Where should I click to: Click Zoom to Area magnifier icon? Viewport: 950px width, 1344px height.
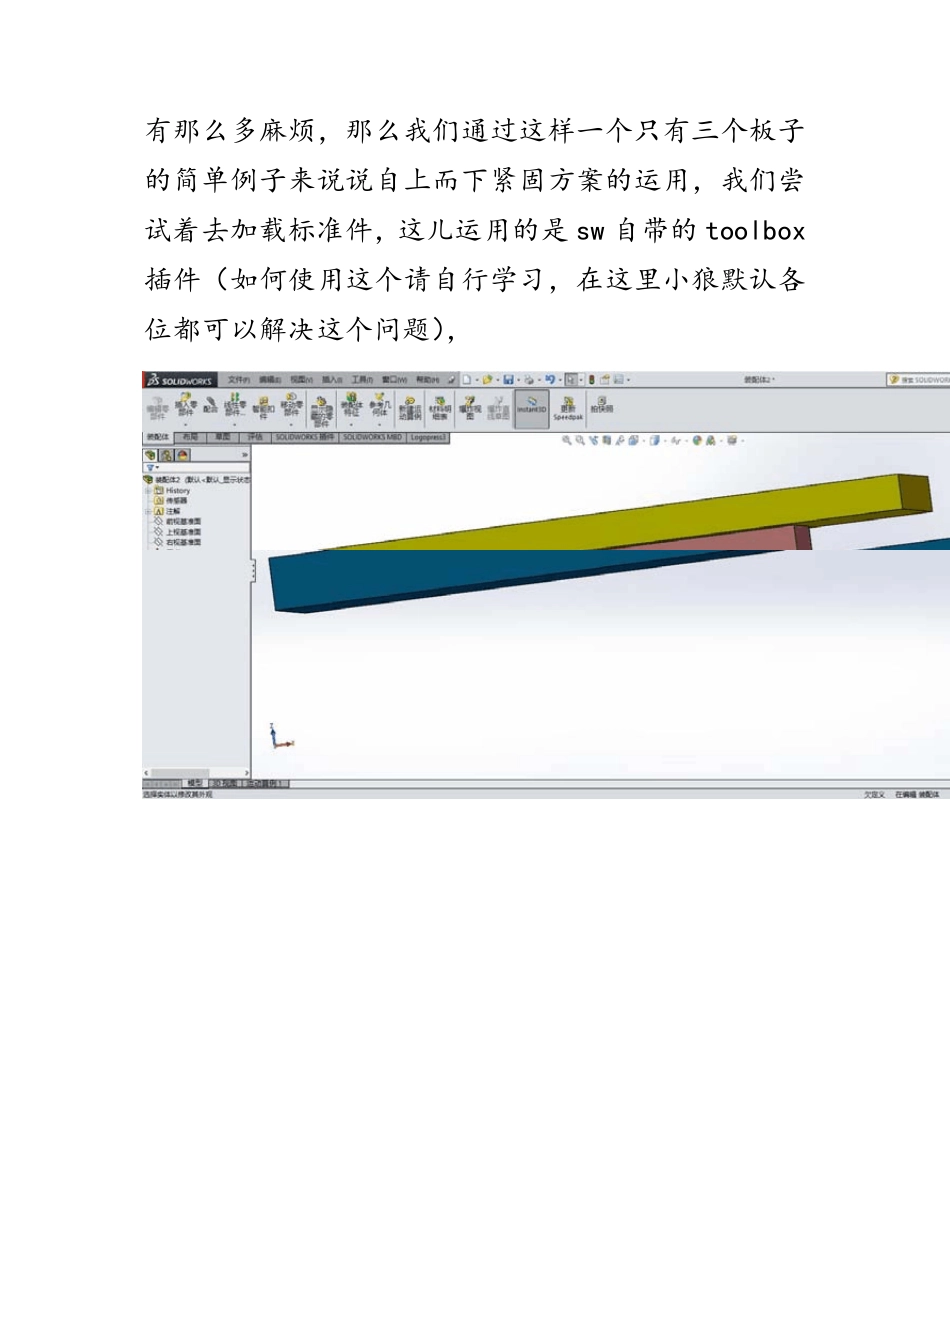580,440
